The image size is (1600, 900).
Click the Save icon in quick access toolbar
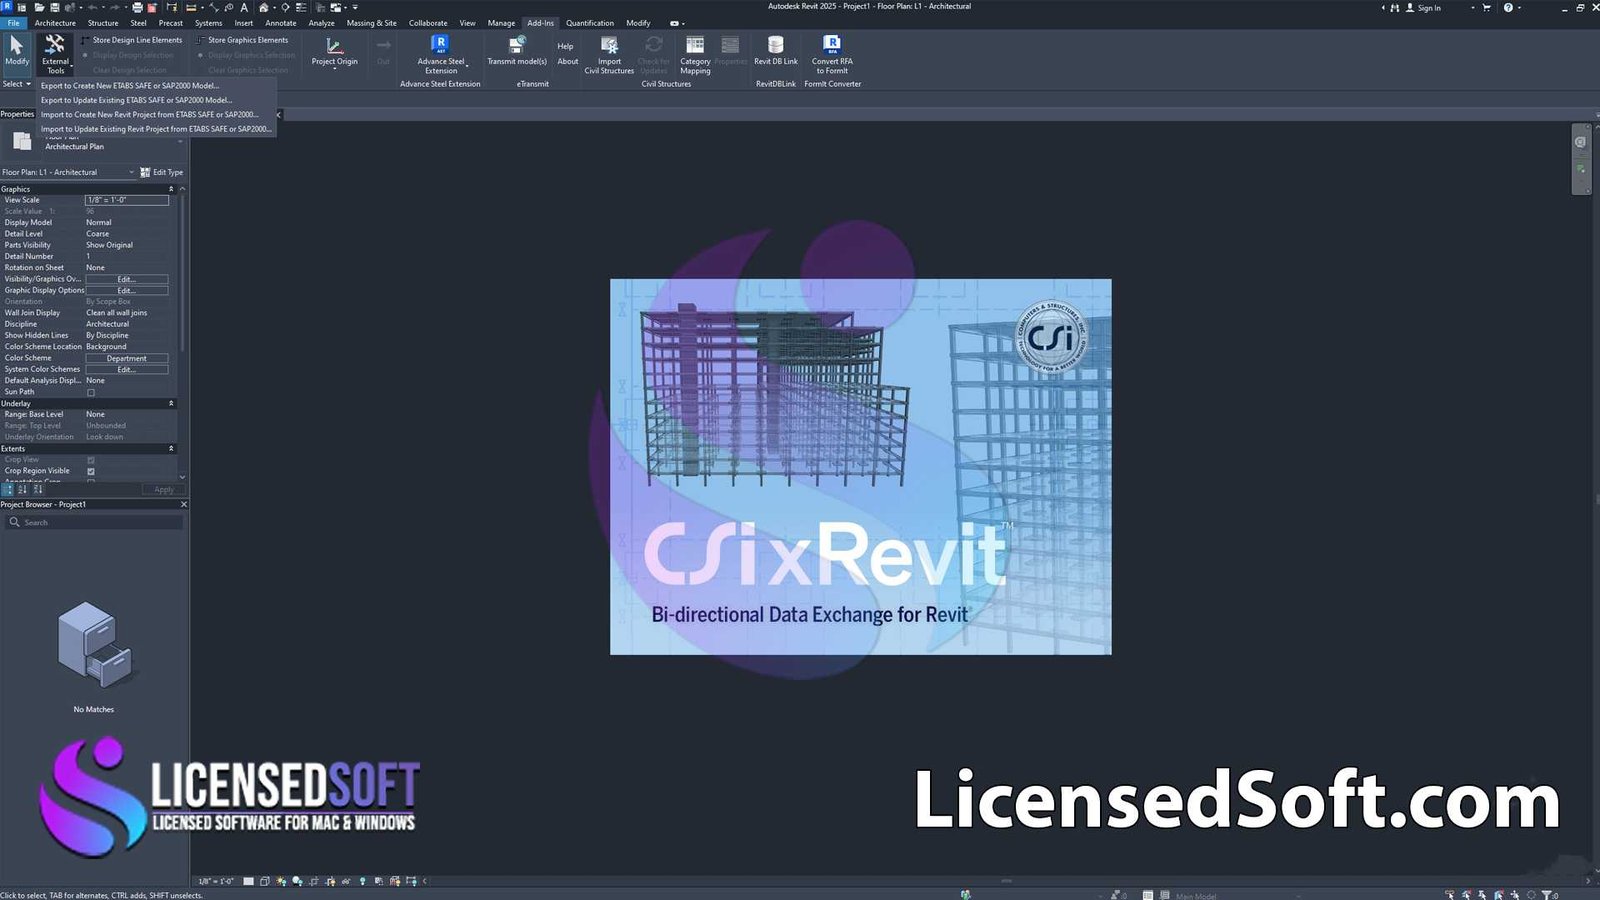(x=55, y=7)
